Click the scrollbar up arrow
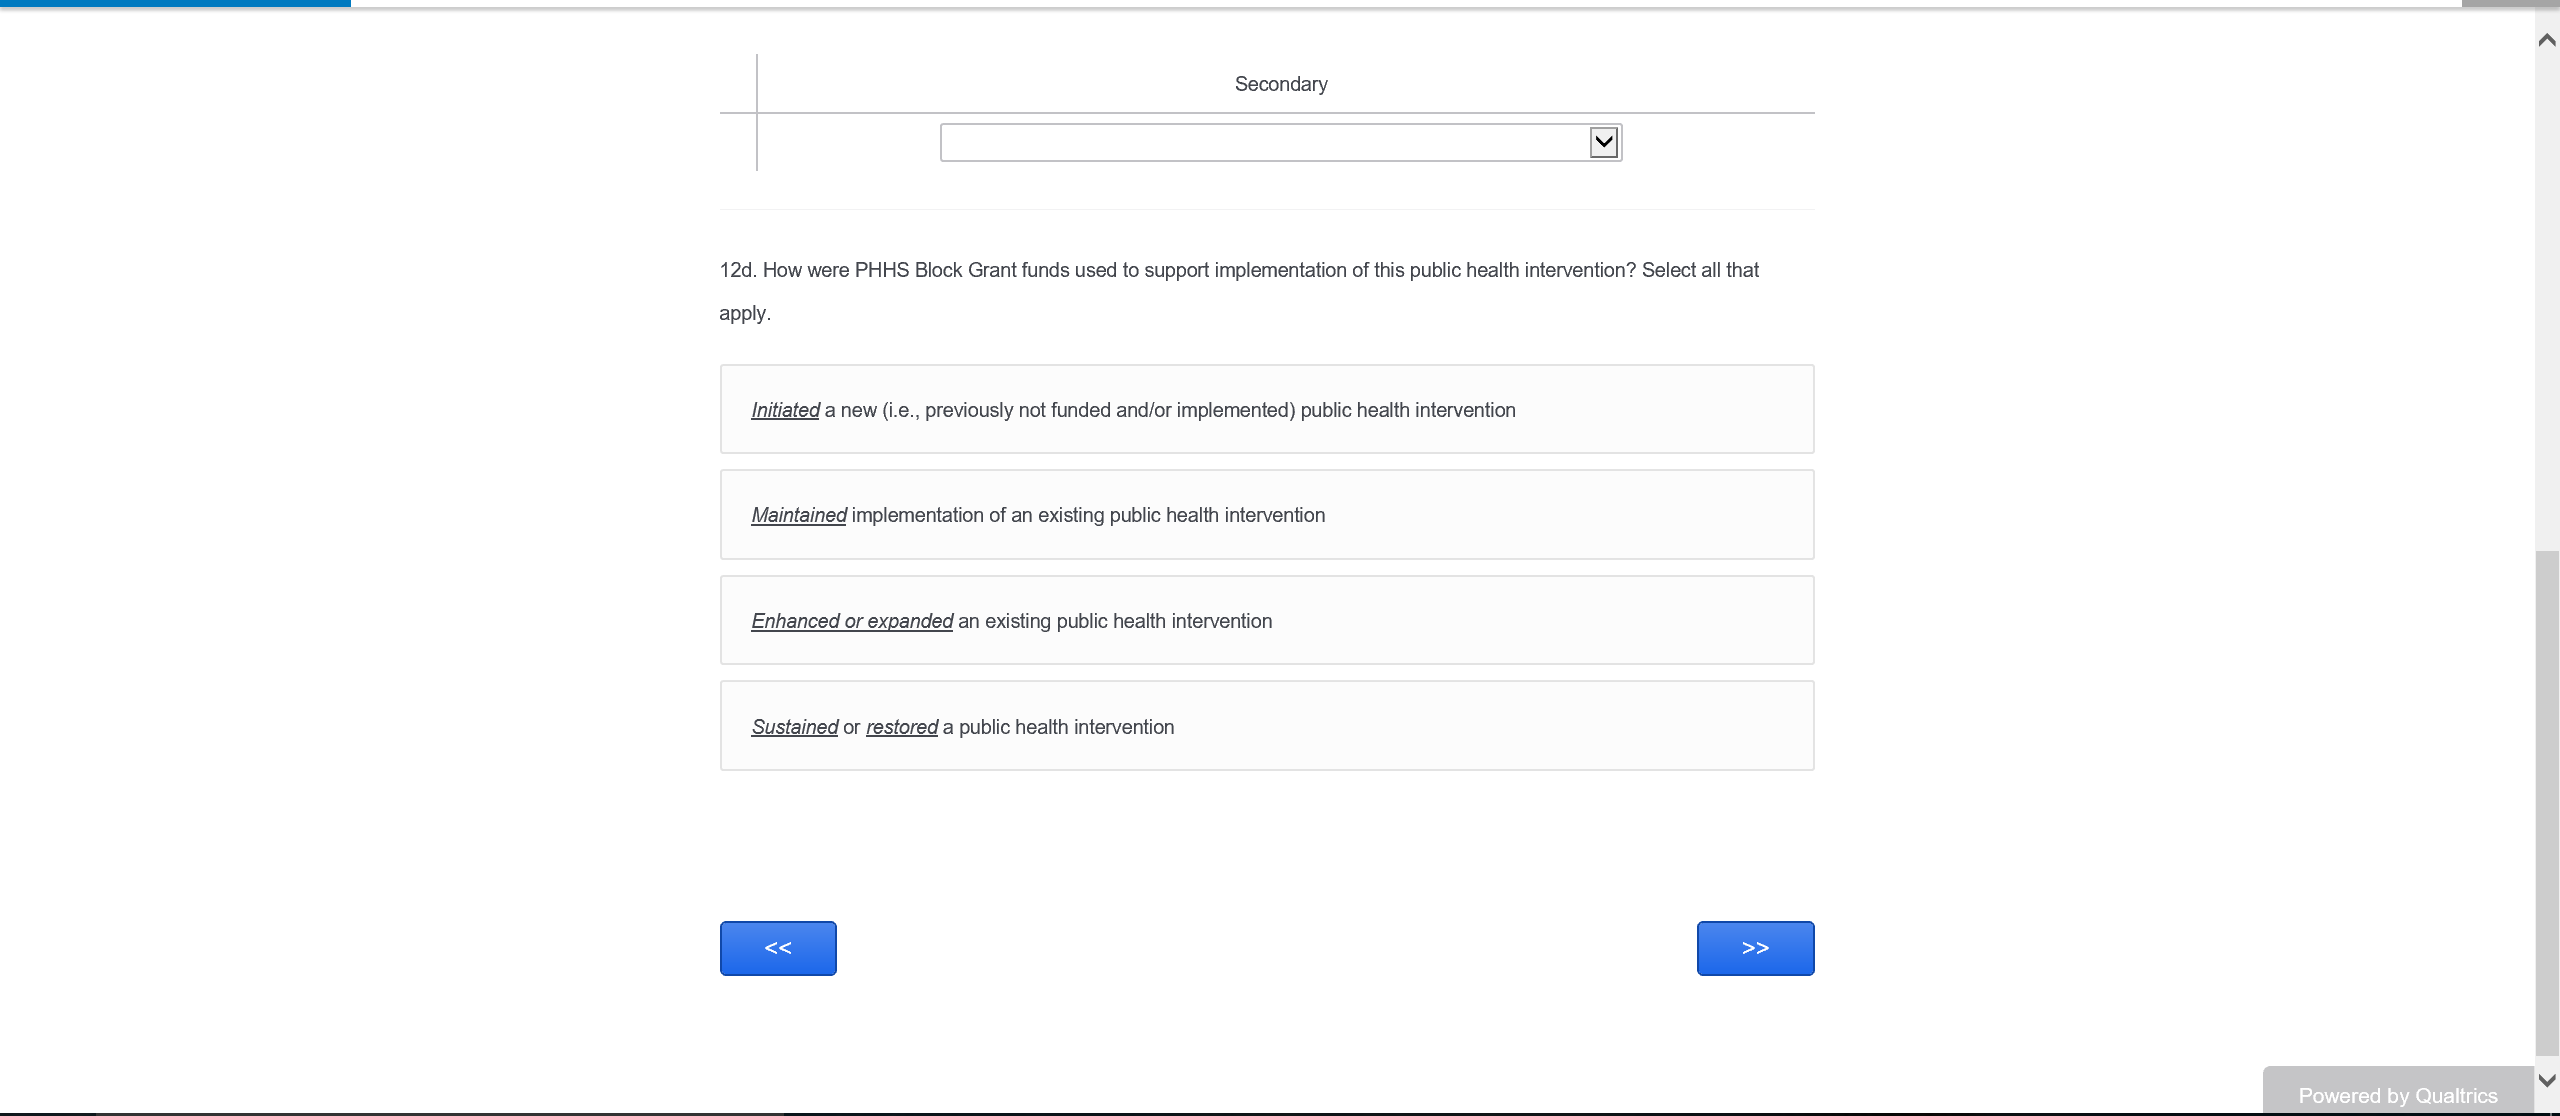The height and width of the screenshot is (1116, 2560). tap(2546, 40)
